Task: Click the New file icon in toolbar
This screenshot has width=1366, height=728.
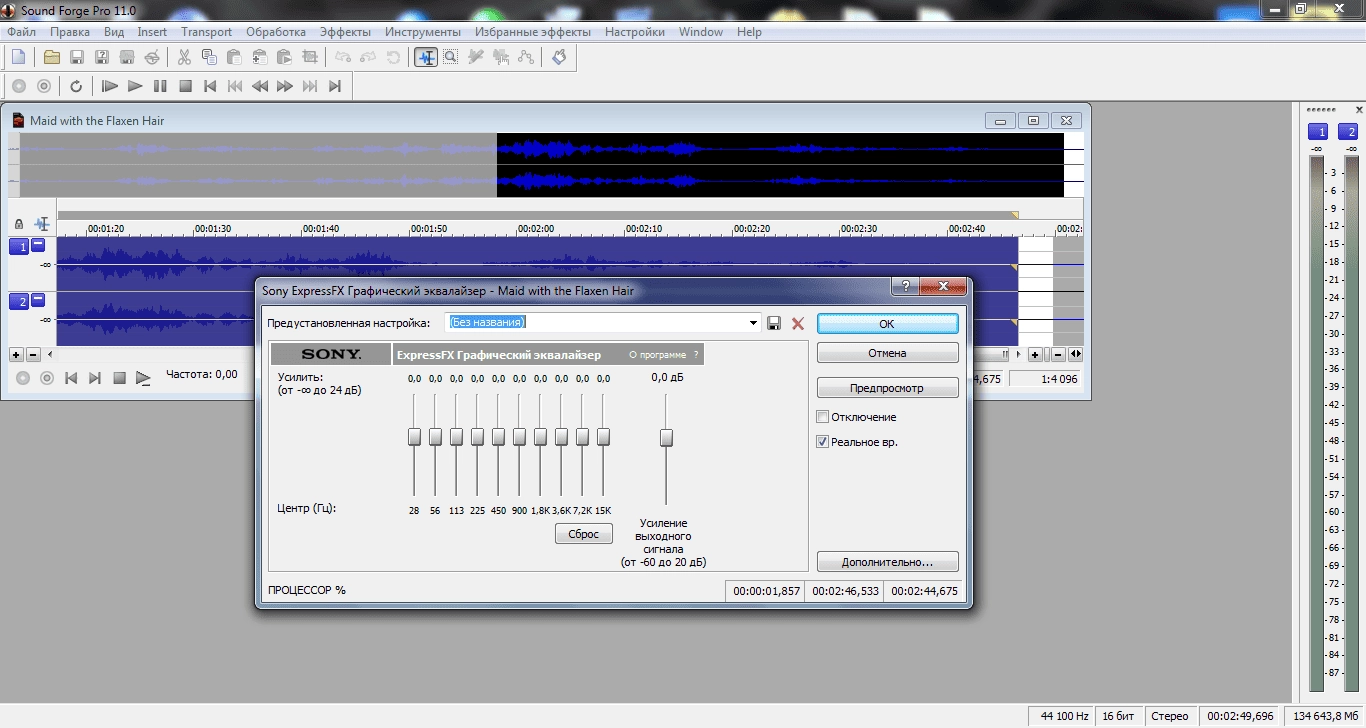Action: [x=18, y=57]
